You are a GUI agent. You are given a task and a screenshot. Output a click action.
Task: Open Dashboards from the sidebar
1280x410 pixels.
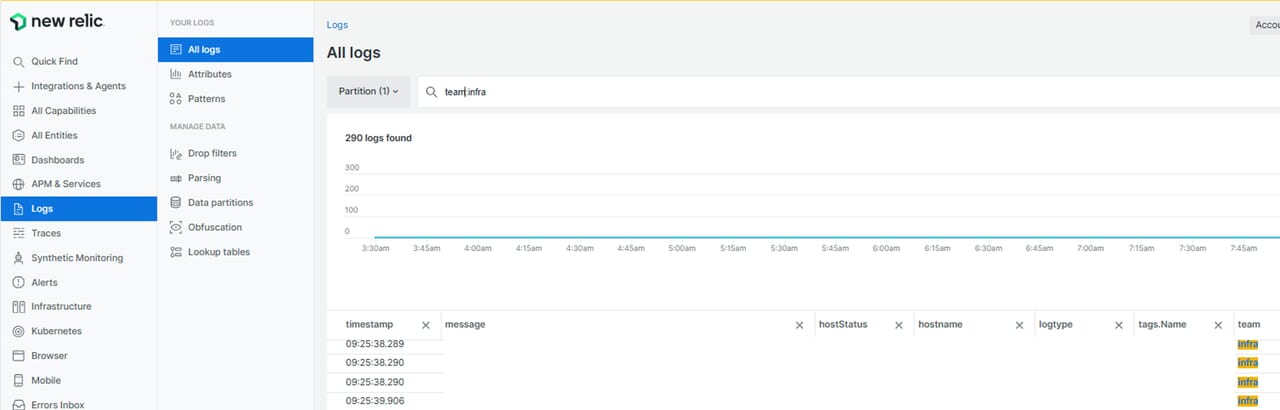(x=57, y=160)
